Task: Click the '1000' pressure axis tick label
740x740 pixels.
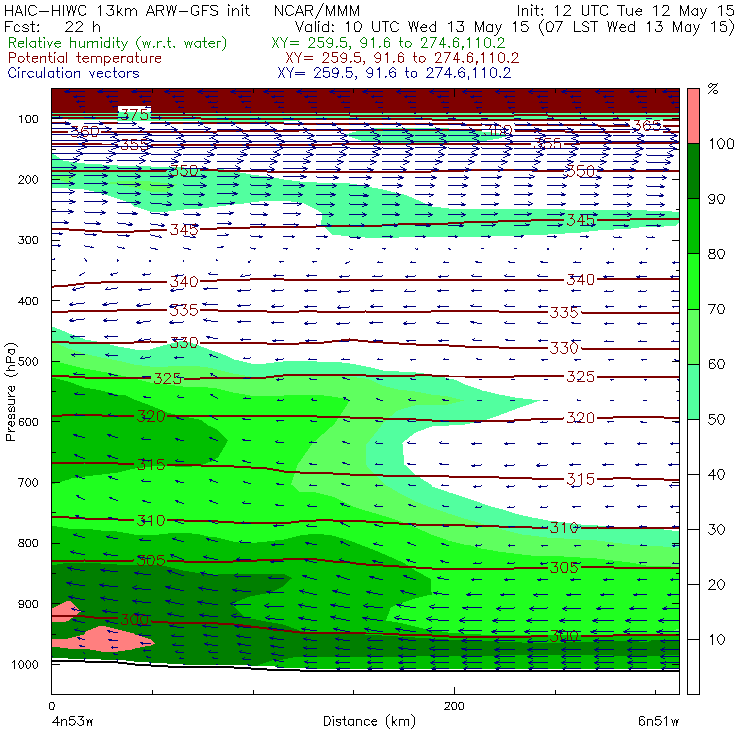Action: [x=25, y=665]
